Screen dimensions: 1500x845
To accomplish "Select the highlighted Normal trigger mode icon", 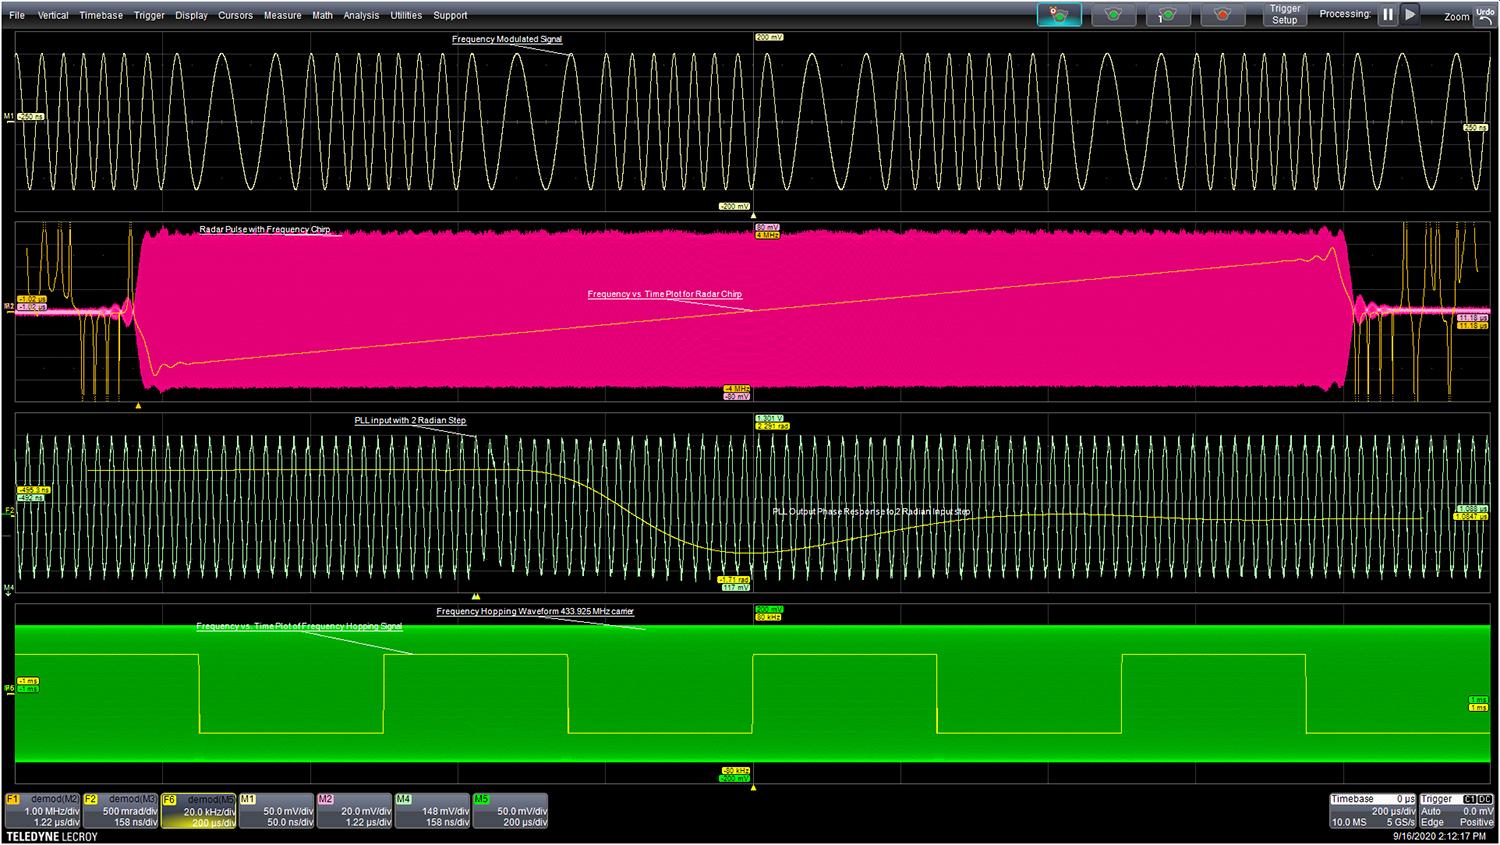I will [x=1059, y=14].
